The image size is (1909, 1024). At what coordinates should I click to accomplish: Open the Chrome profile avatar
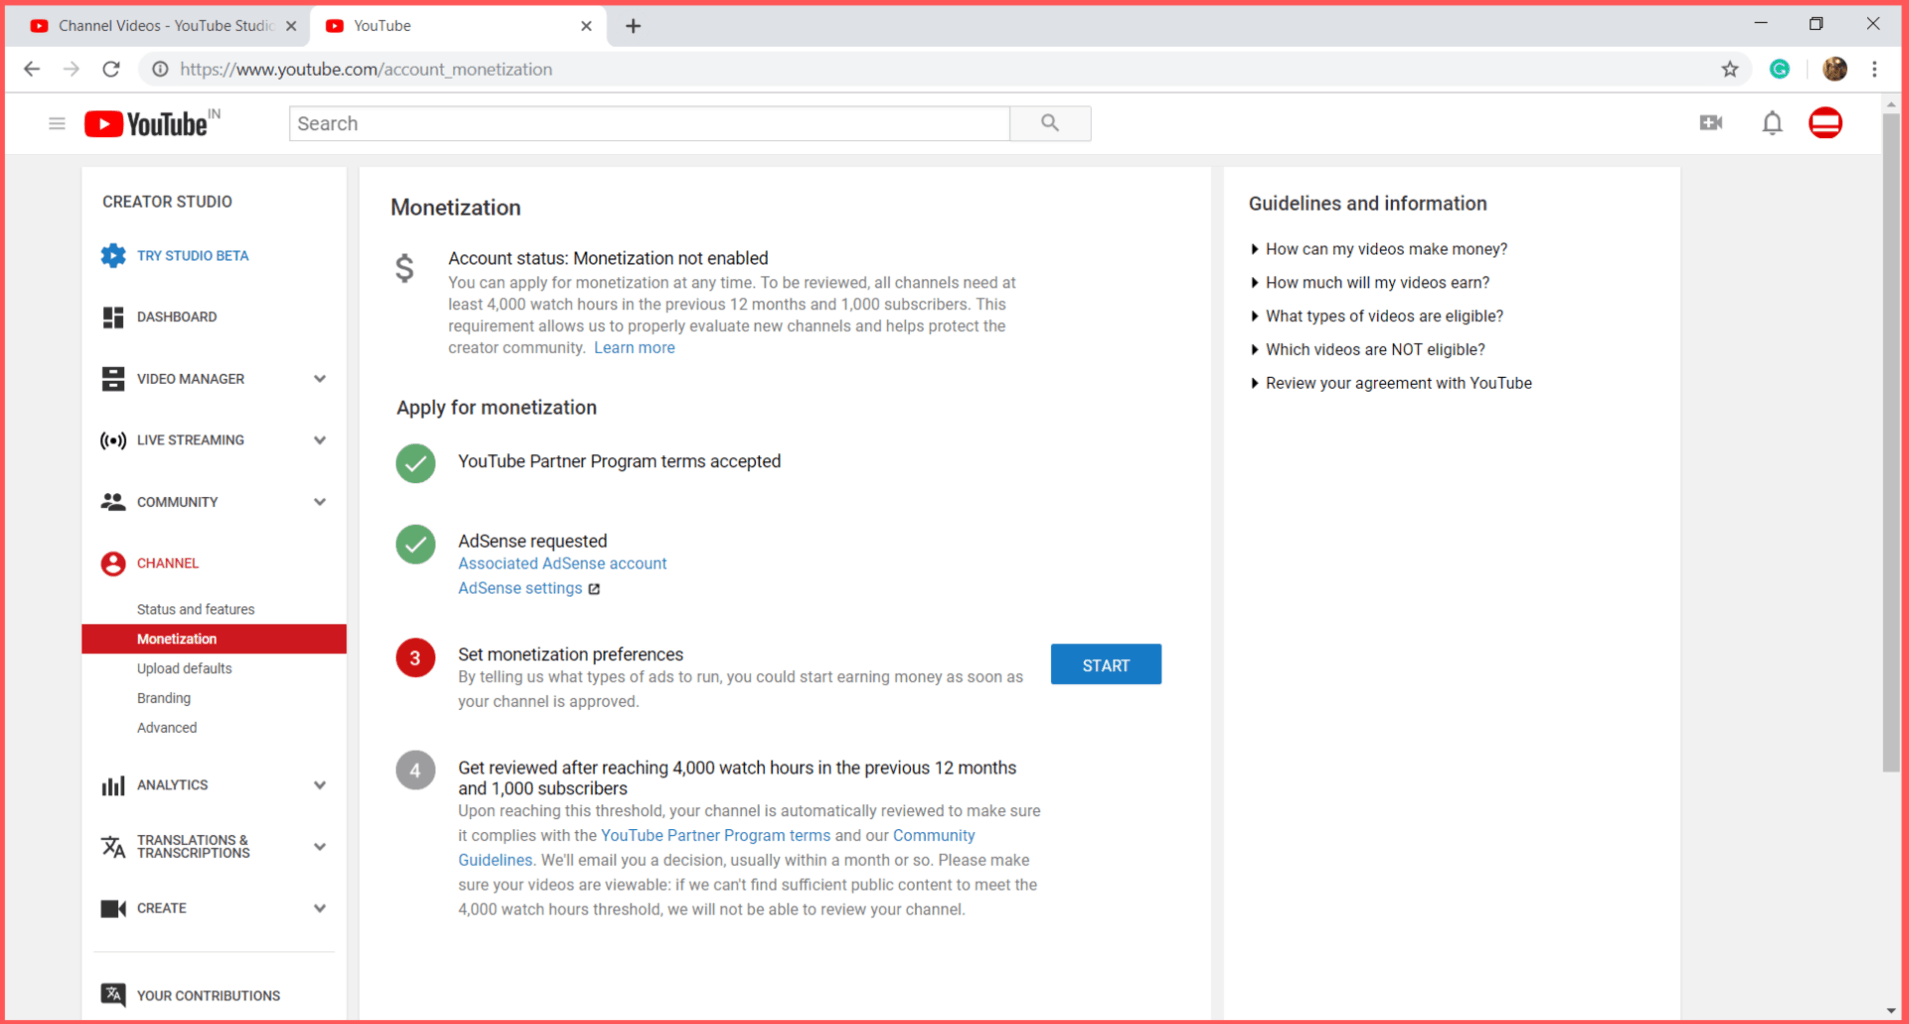pyautogui.click(x=1835, y=69)
